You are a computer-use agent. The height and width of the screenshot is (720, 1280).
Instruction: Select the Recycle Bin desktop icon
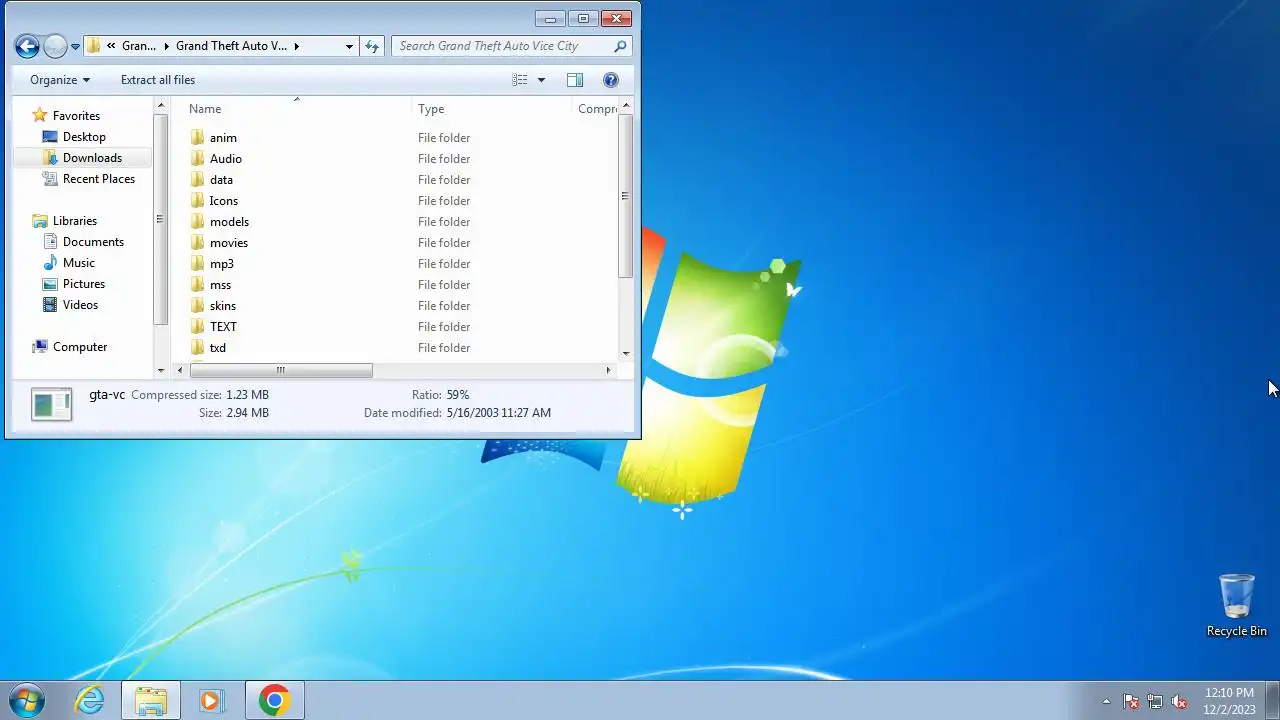[1236, 605]
